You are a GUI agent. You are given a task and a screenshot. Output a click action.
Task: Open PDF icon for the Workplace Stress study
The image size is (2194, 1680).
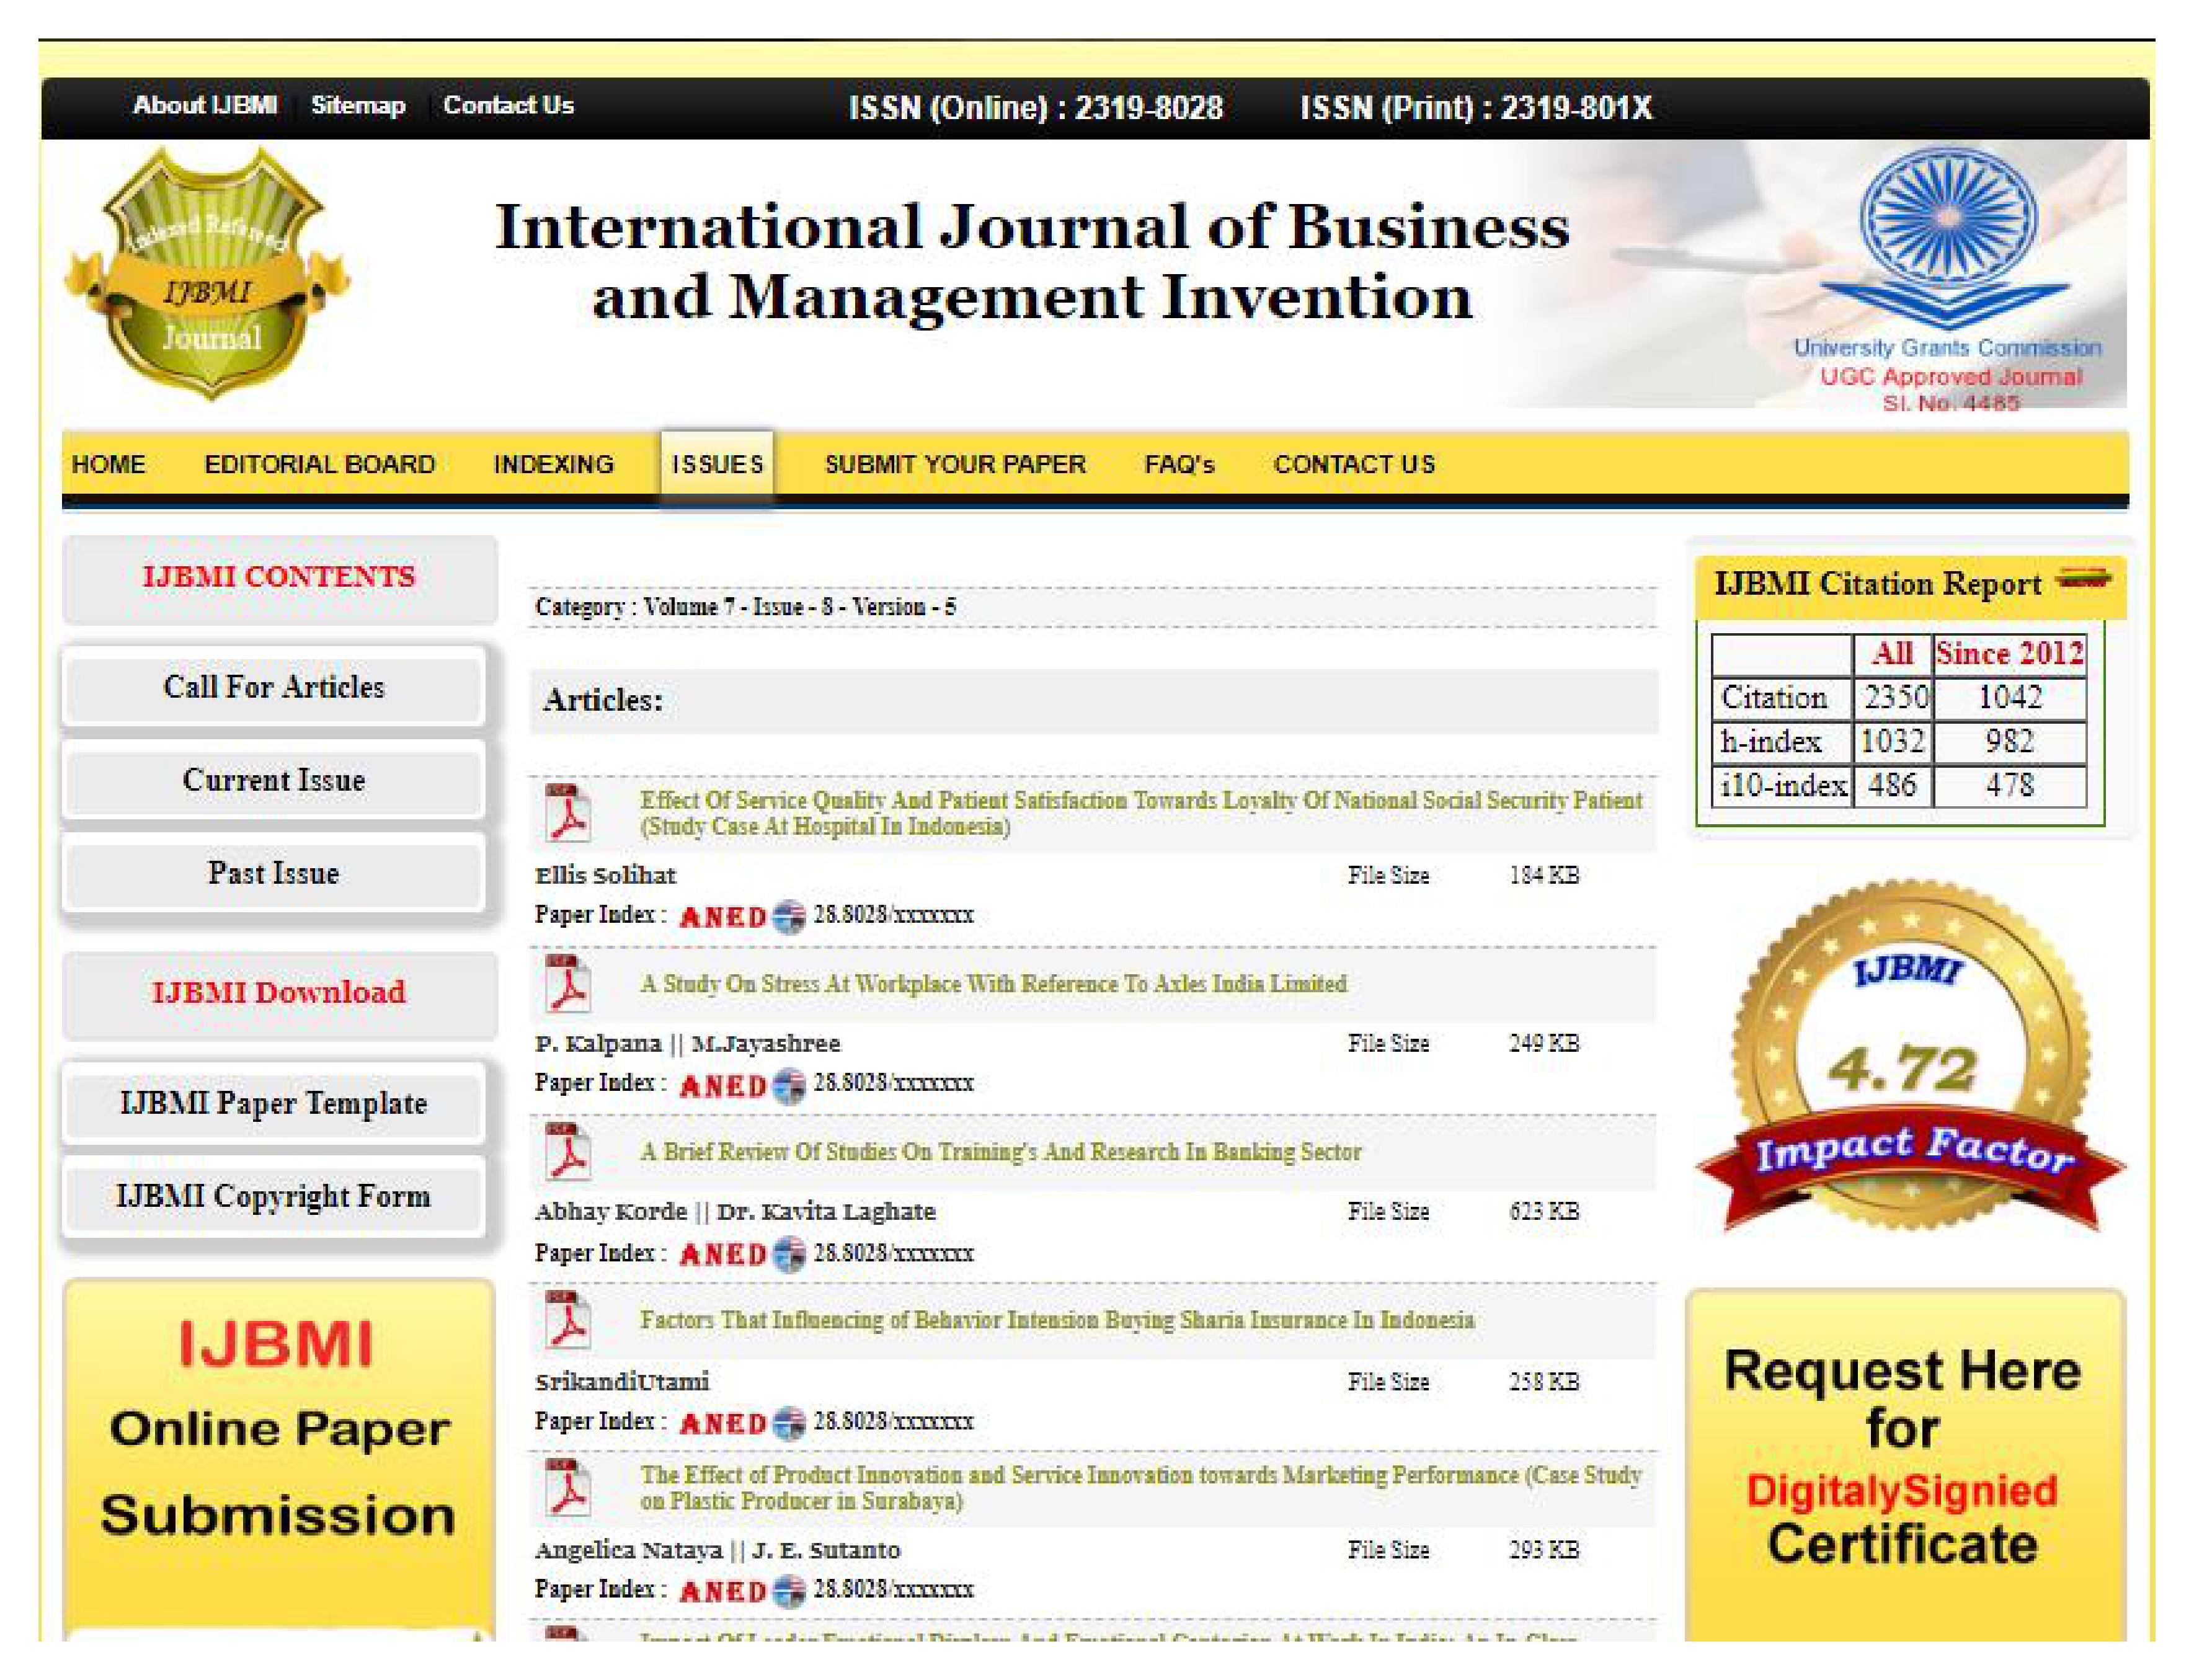567,983
